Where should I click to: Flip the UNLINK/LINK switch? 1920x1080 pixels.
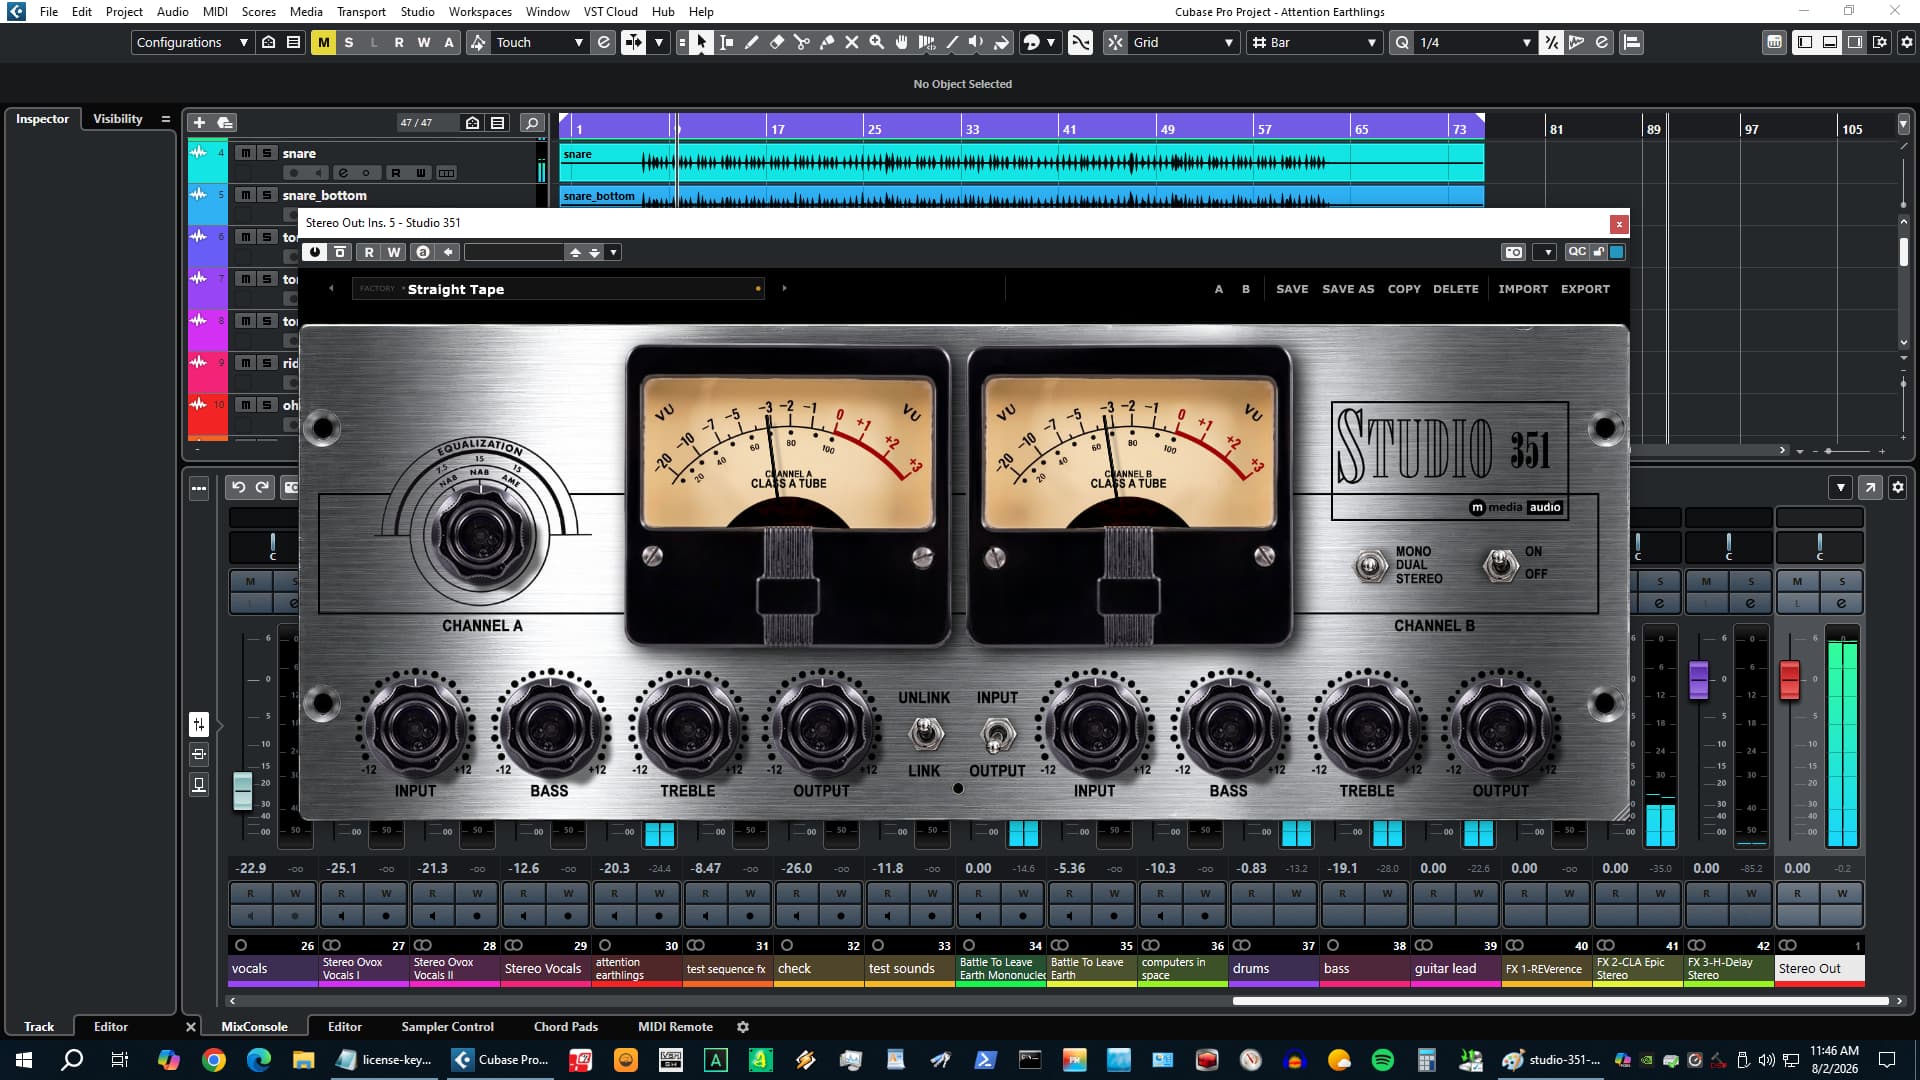(x=925, y=735)
